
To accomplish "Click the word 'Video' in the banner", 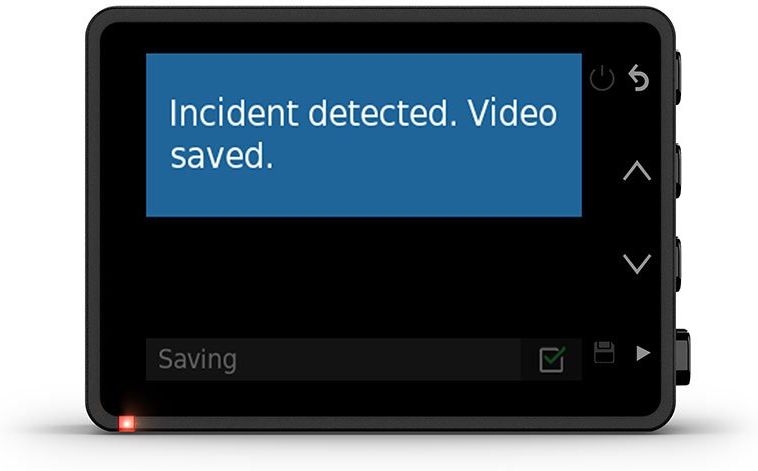I will 512,113.
